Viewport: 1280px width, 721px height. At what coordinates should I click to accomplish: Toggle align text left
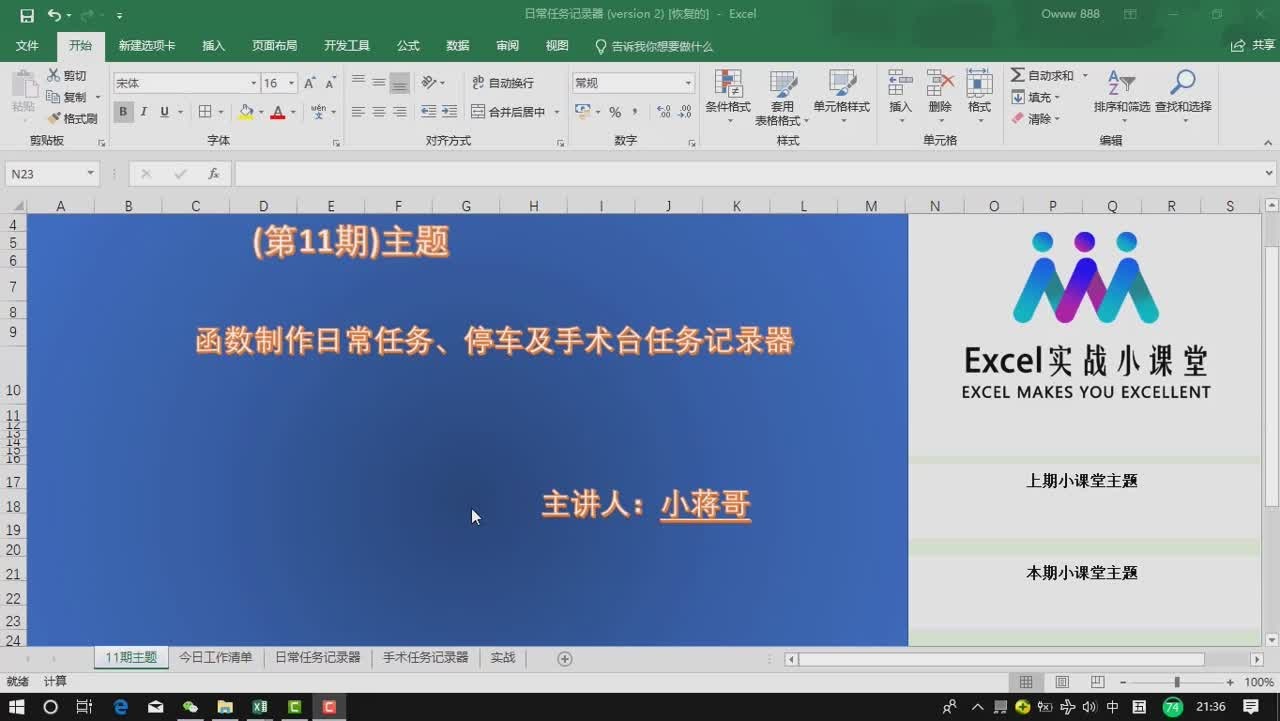pos(358,112)
